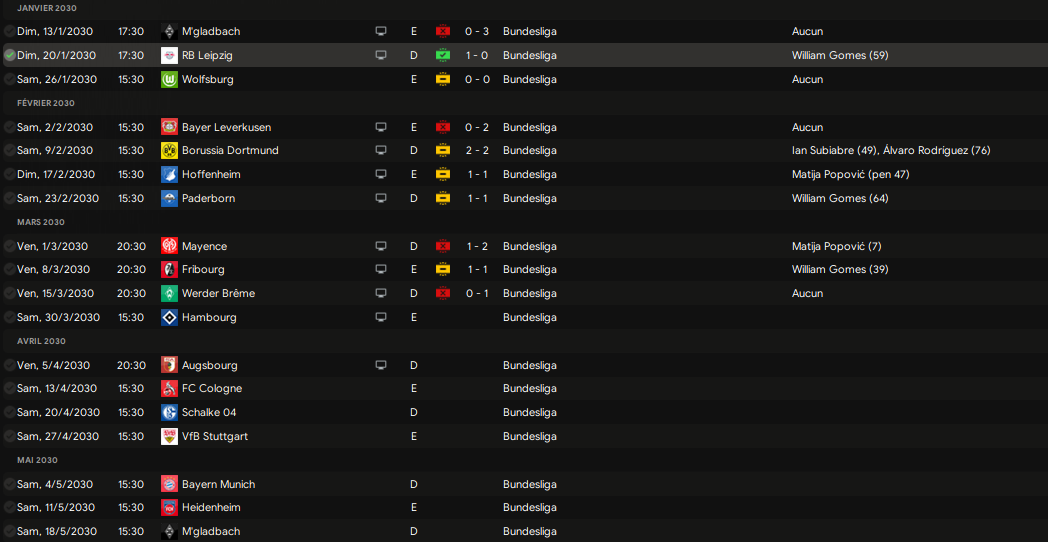Click the FC Cologne club badge
Image resolution: width=1048 pixels, height=542 pixels.
pyautogui.click(x=169, y=388)
